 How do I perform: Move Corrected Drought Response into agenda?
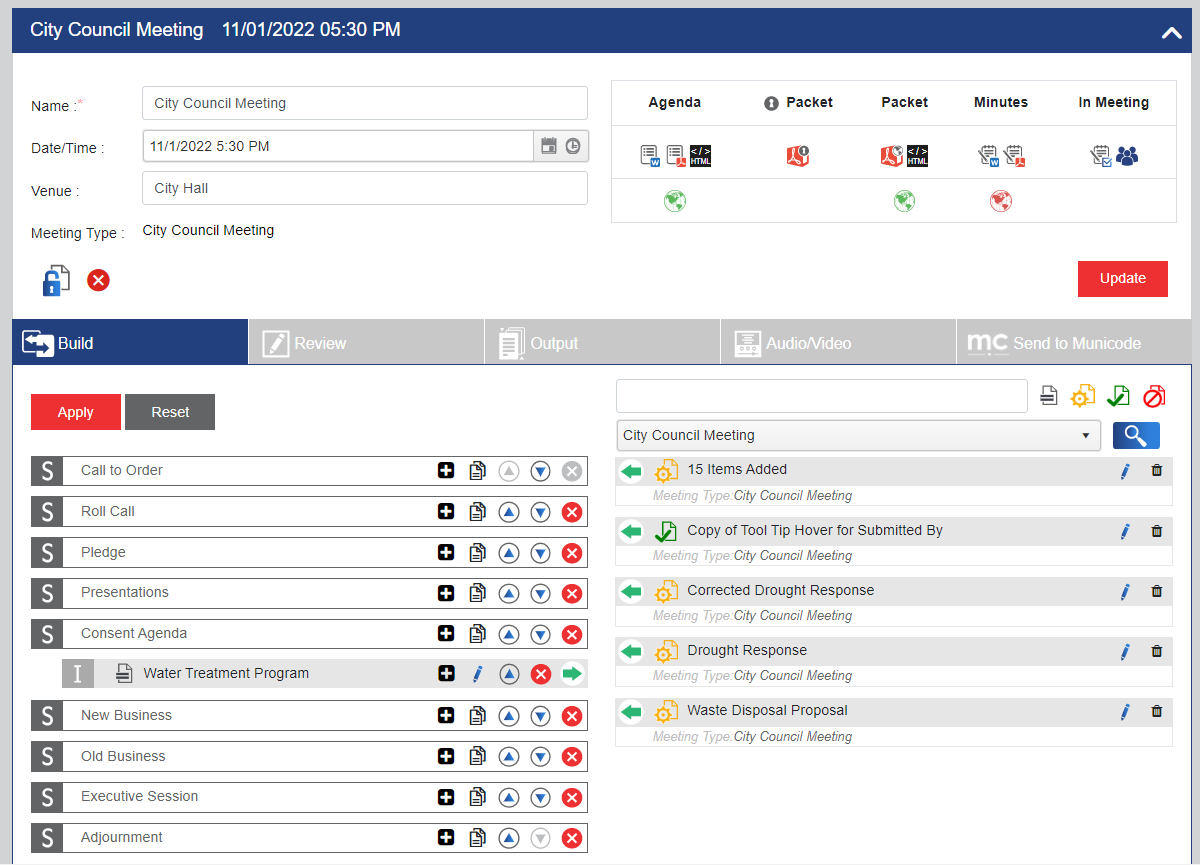[631, 592]
